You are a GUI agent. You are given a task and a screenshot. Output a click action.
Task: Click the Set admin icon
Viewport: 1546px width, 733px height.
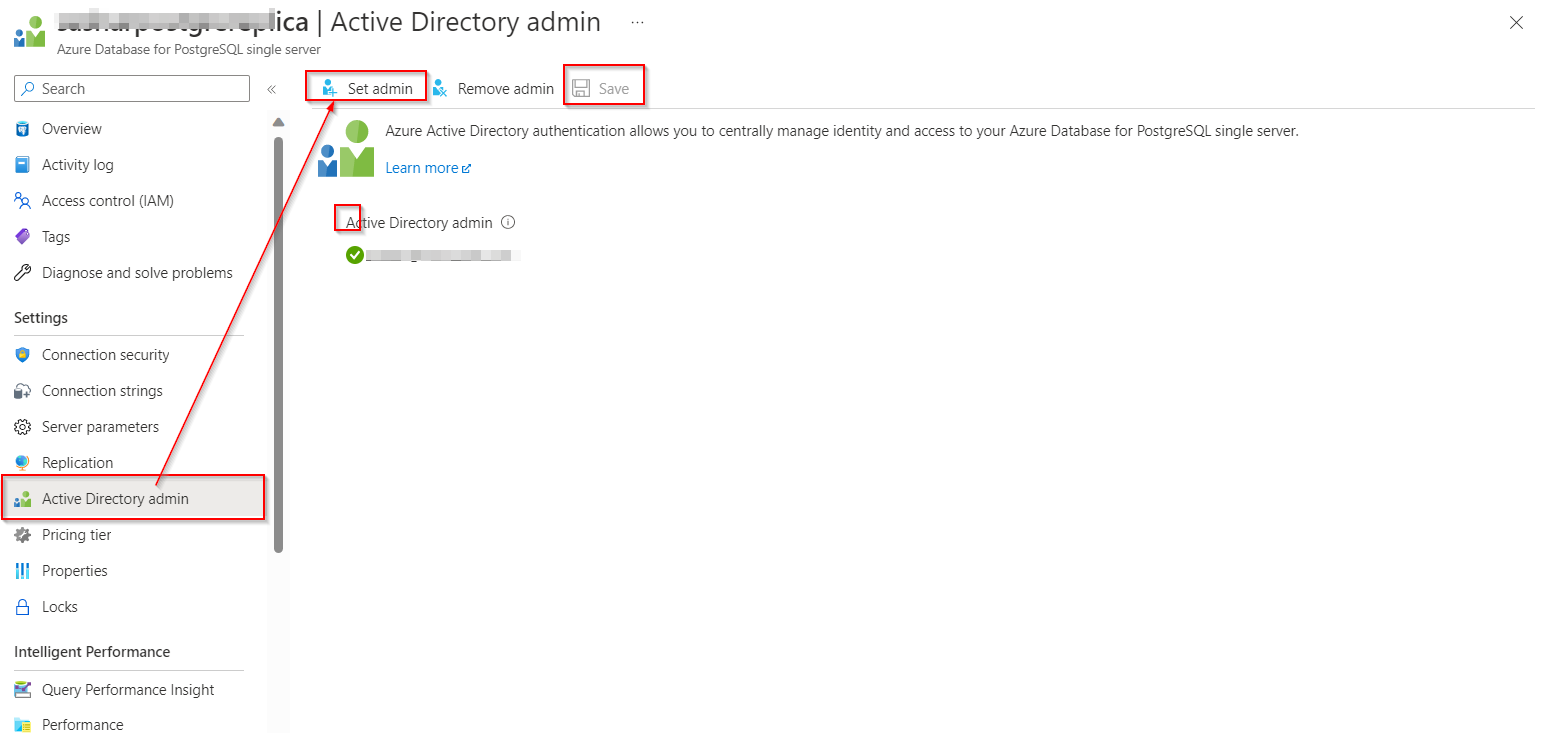(x=330, y=88)
